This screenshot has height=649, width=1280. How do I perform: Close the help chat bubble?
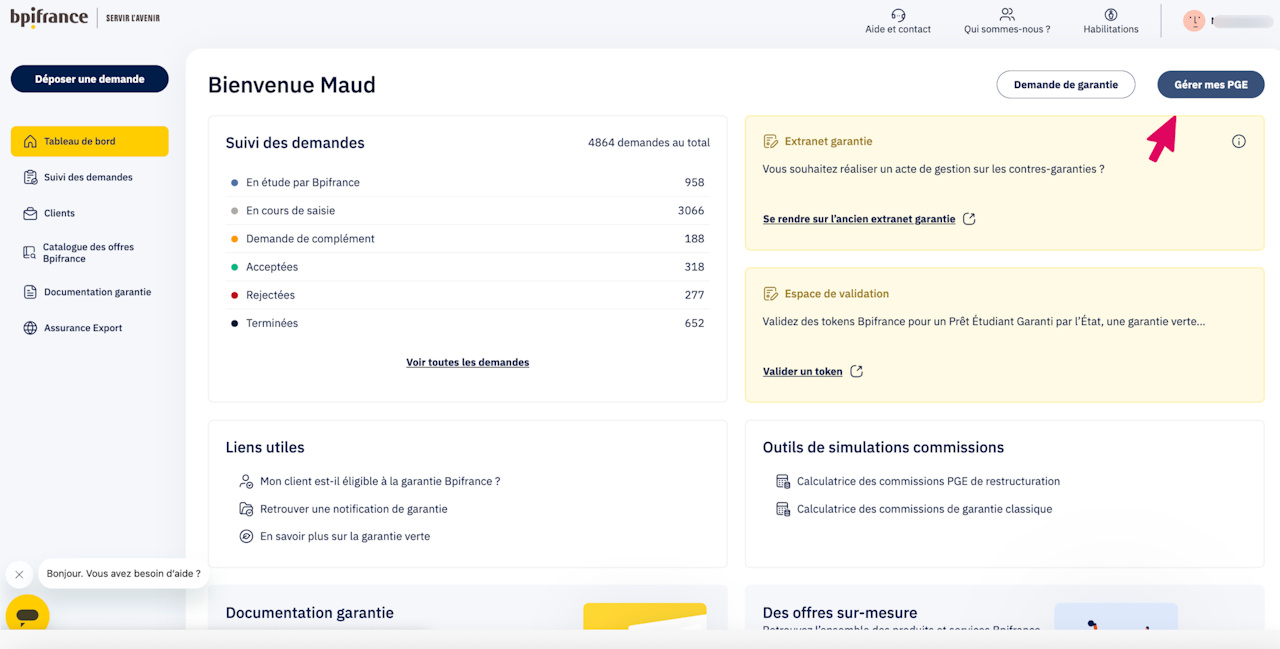(19, 574)
